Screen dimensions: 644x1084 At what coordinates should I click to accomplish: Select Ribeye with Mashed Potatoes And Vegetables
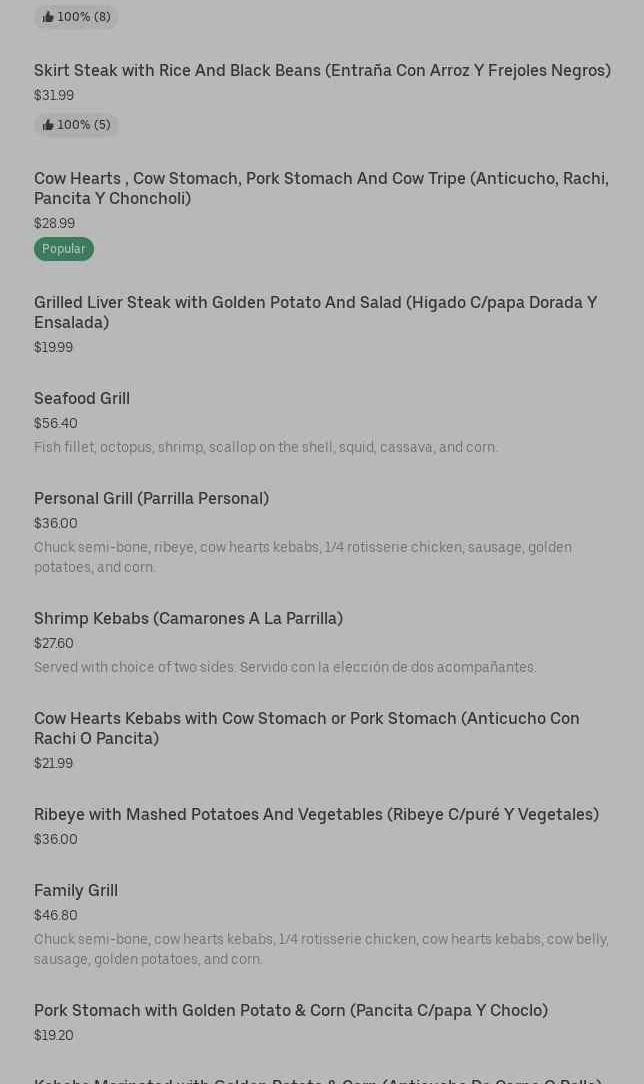tap(316, 814)
